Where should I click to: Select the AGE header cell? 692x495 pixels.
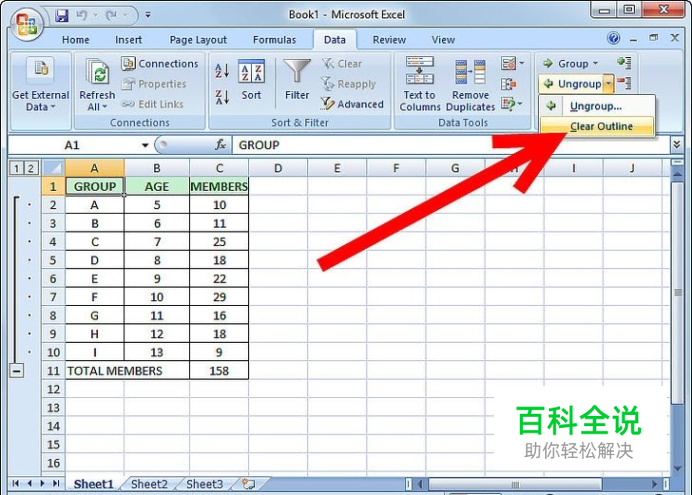[157, 187]
